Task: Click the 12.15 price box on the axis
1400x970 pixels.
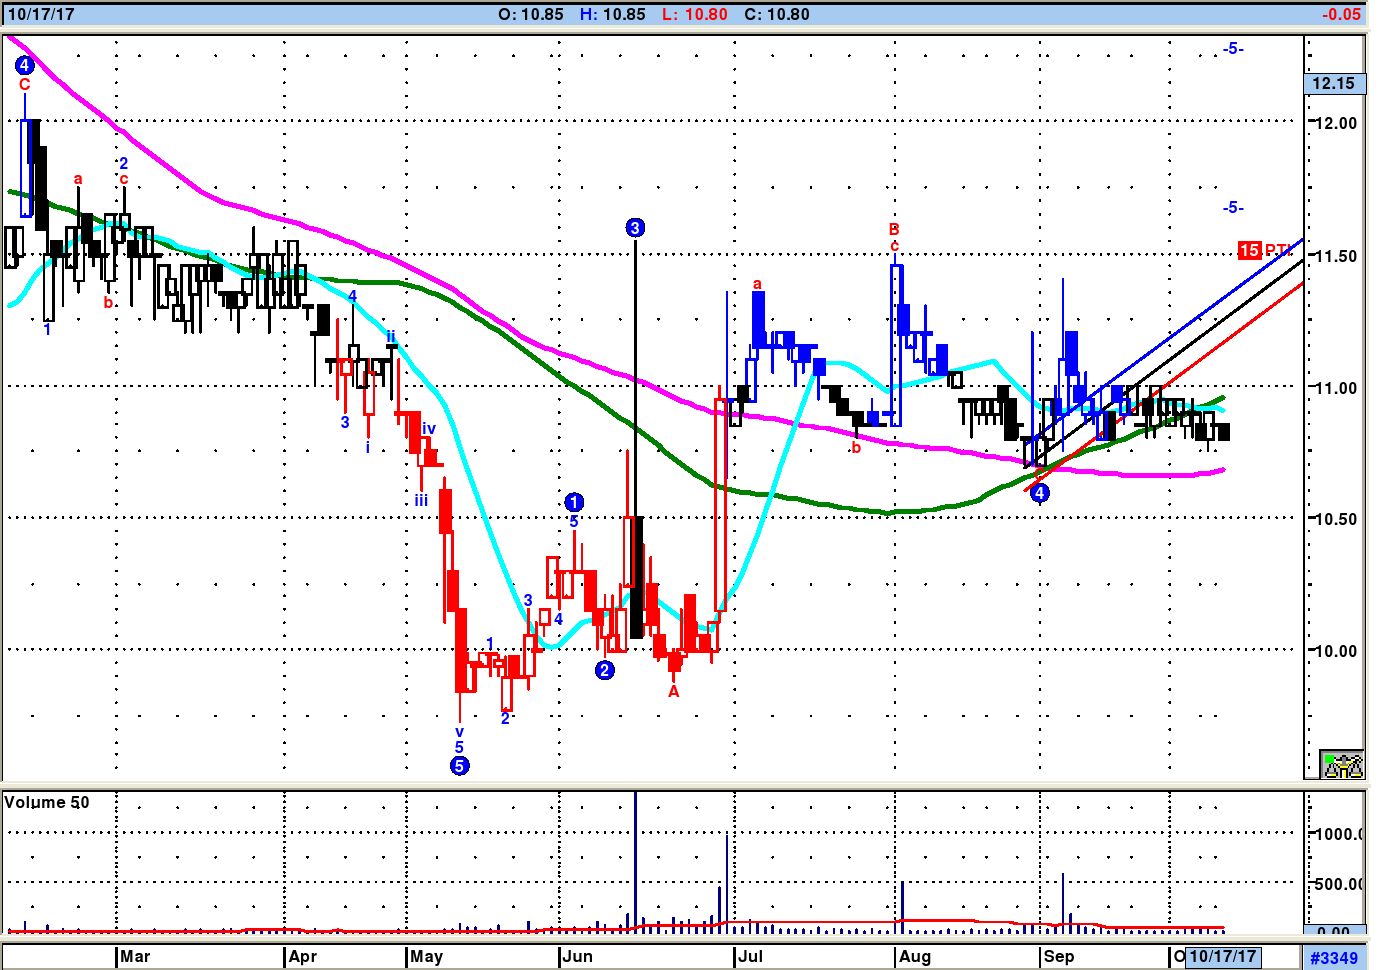Action: pyautogui.click(x=1334, y=84)
